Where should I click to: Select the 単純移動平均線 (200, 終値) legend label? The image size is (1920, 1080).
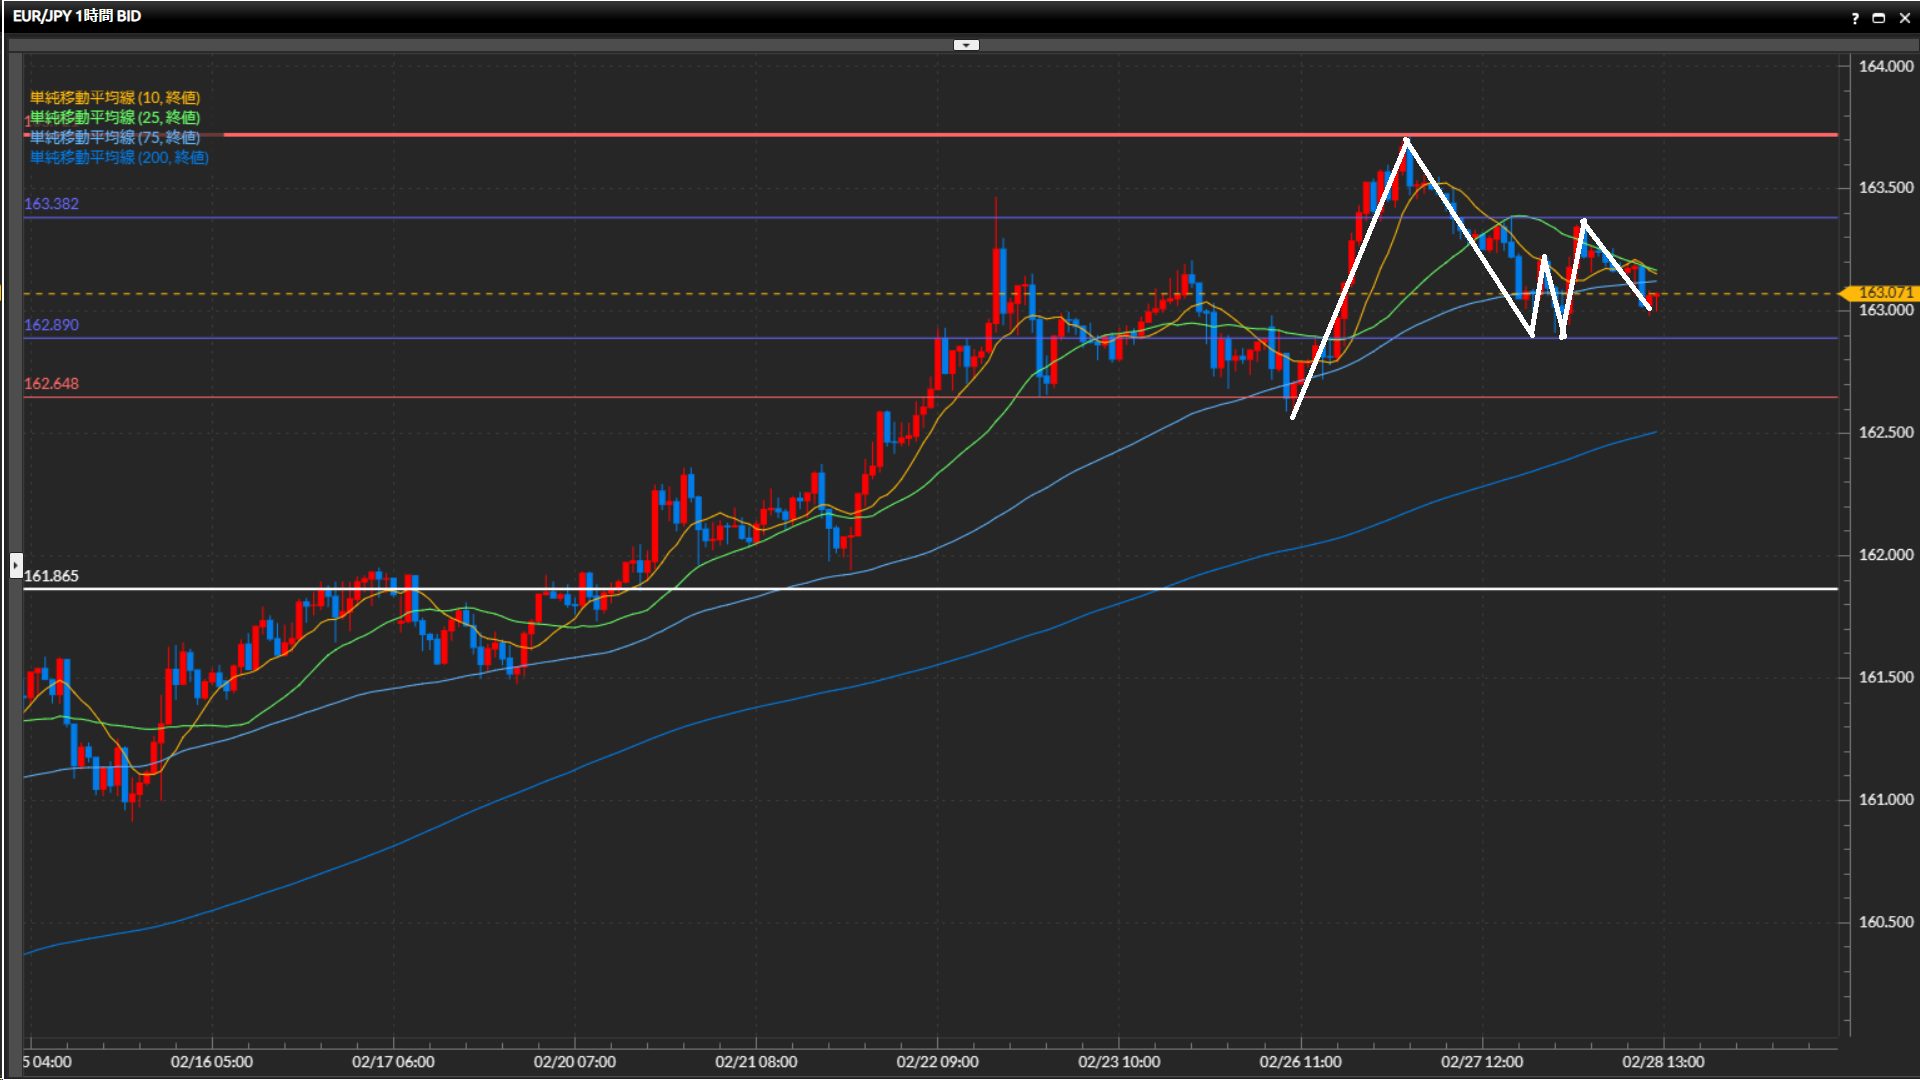pyautogui.click(x=119, y=157)
